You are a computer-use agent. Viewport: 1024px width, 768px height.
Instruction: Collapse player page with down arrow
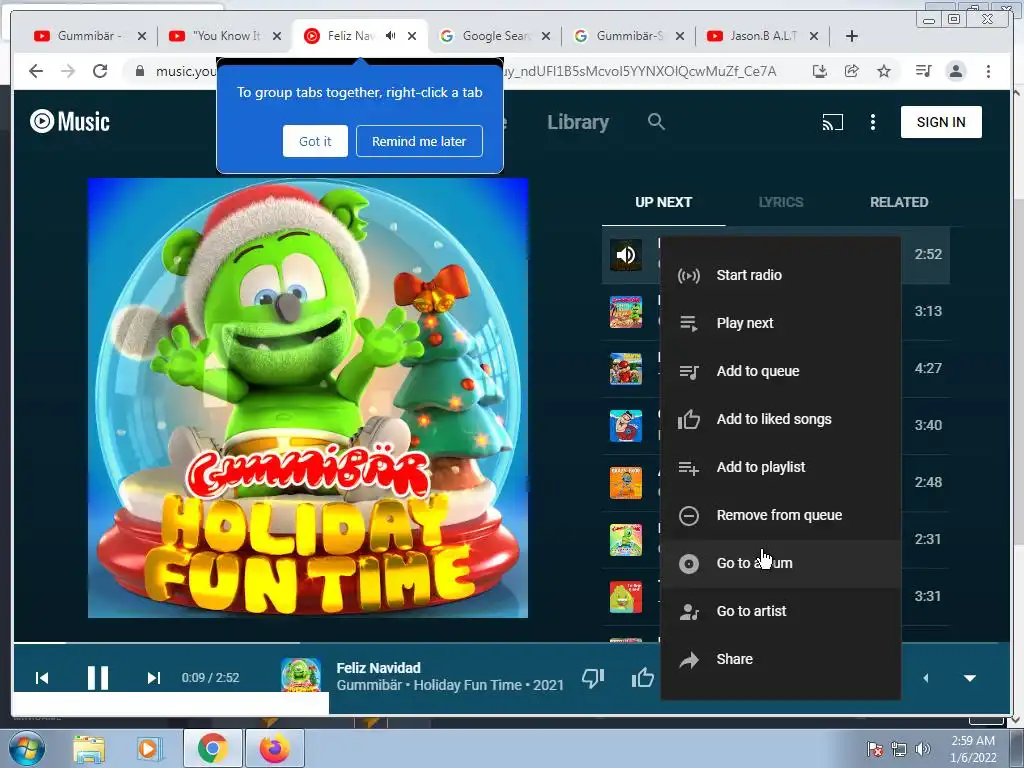pos(970,678)
